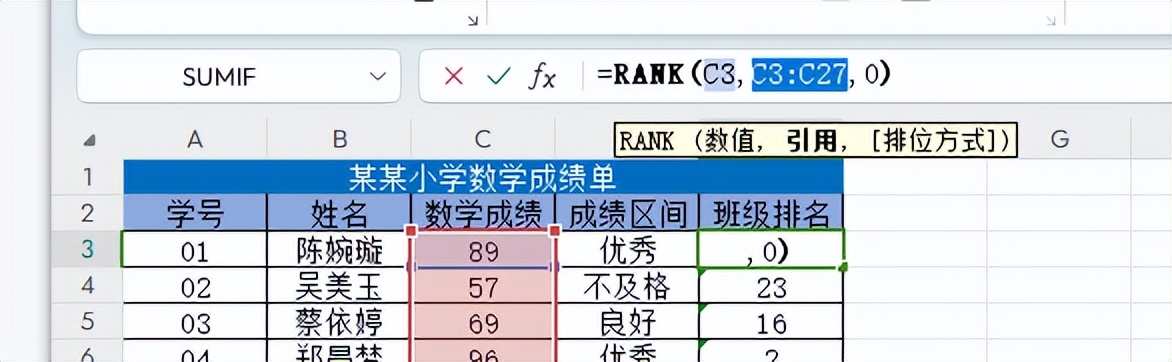This screenshot has height=362, width=1172.
Task: Click the 成绩区间 header cell
Action: pos(627,213)
